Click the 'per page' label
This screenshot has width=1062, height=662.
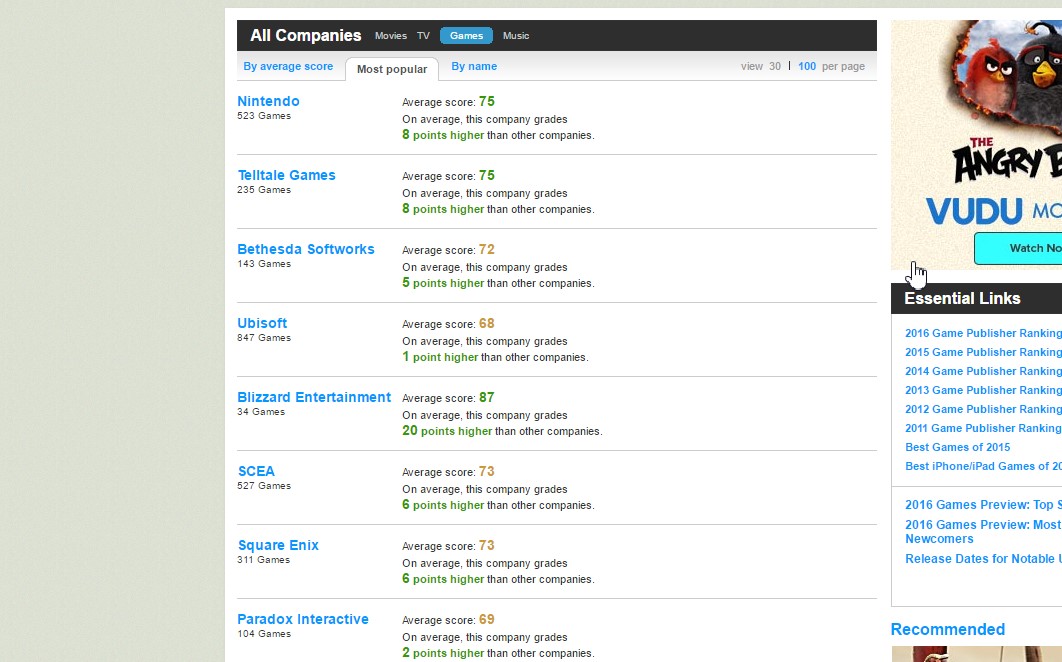click(x=843, y=66)
